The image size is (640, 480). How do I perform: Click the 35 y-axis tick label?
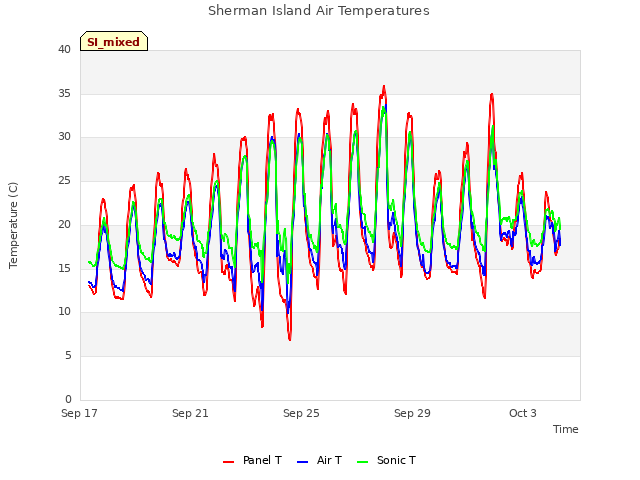click(64, 93)
